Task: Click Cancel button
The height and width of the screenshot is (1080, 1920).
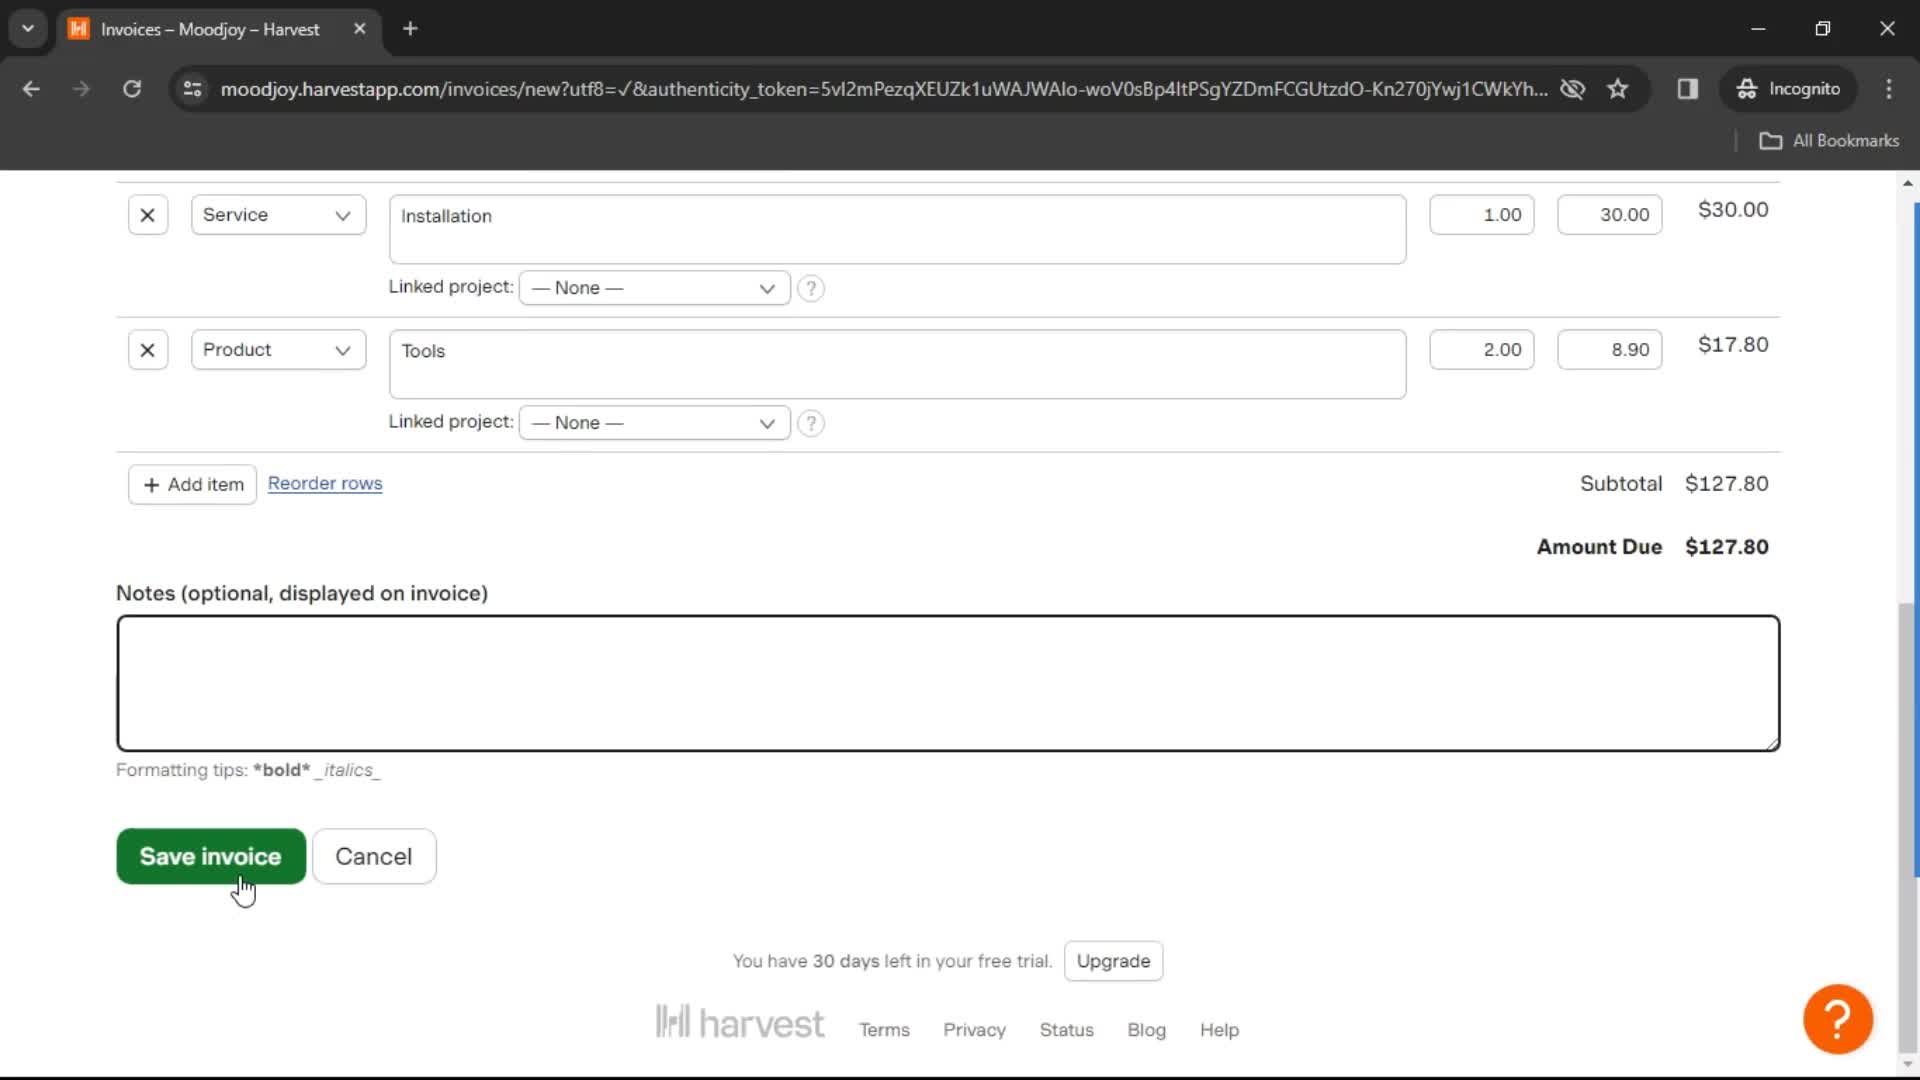Action: pos(373,856)
